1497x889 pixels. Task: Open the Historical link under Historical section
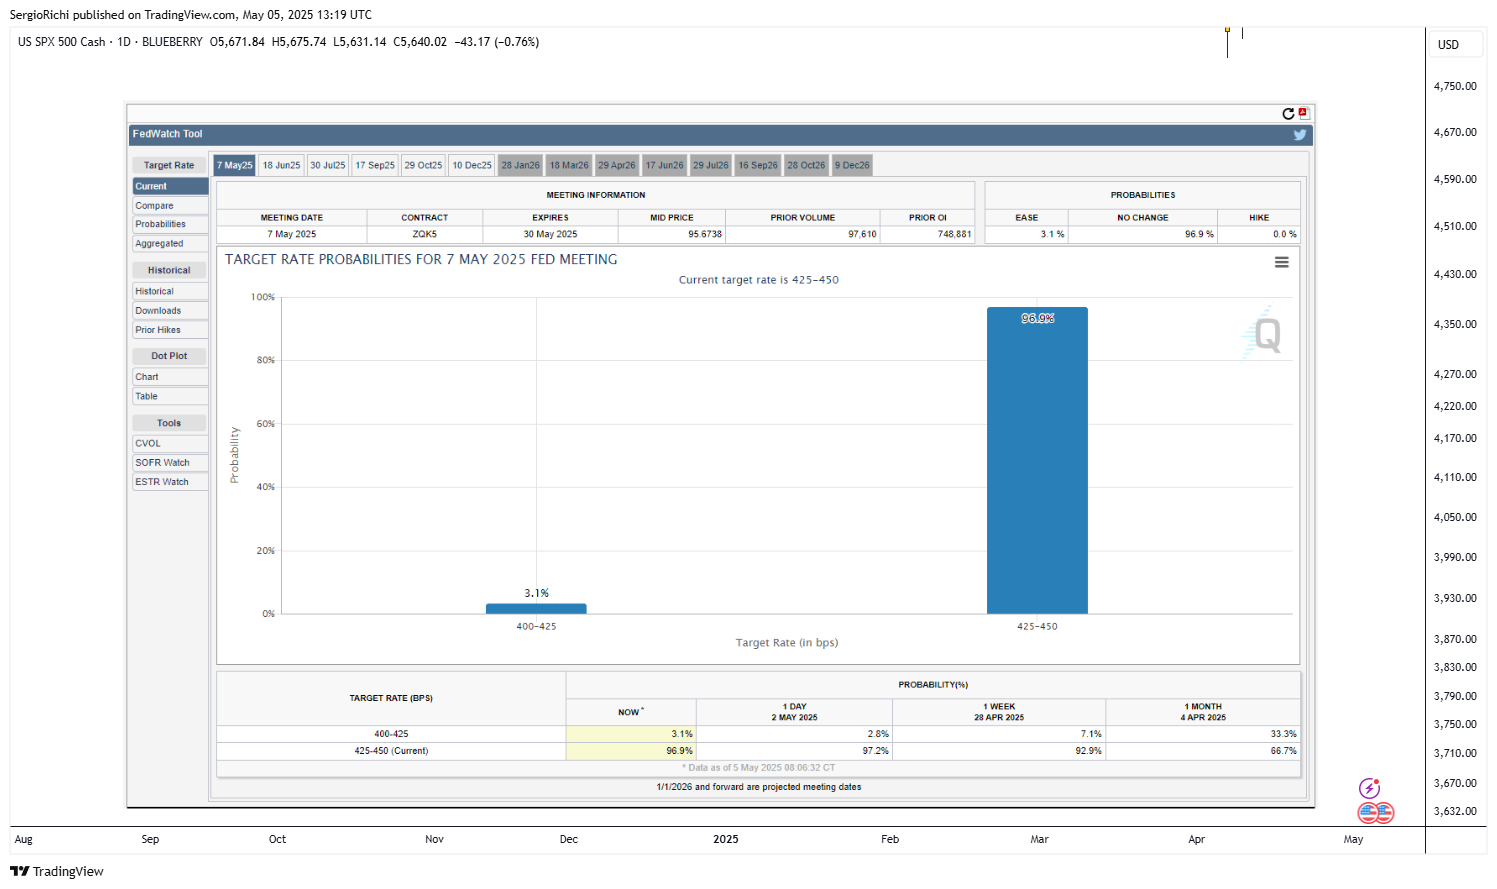coord(170,291)
